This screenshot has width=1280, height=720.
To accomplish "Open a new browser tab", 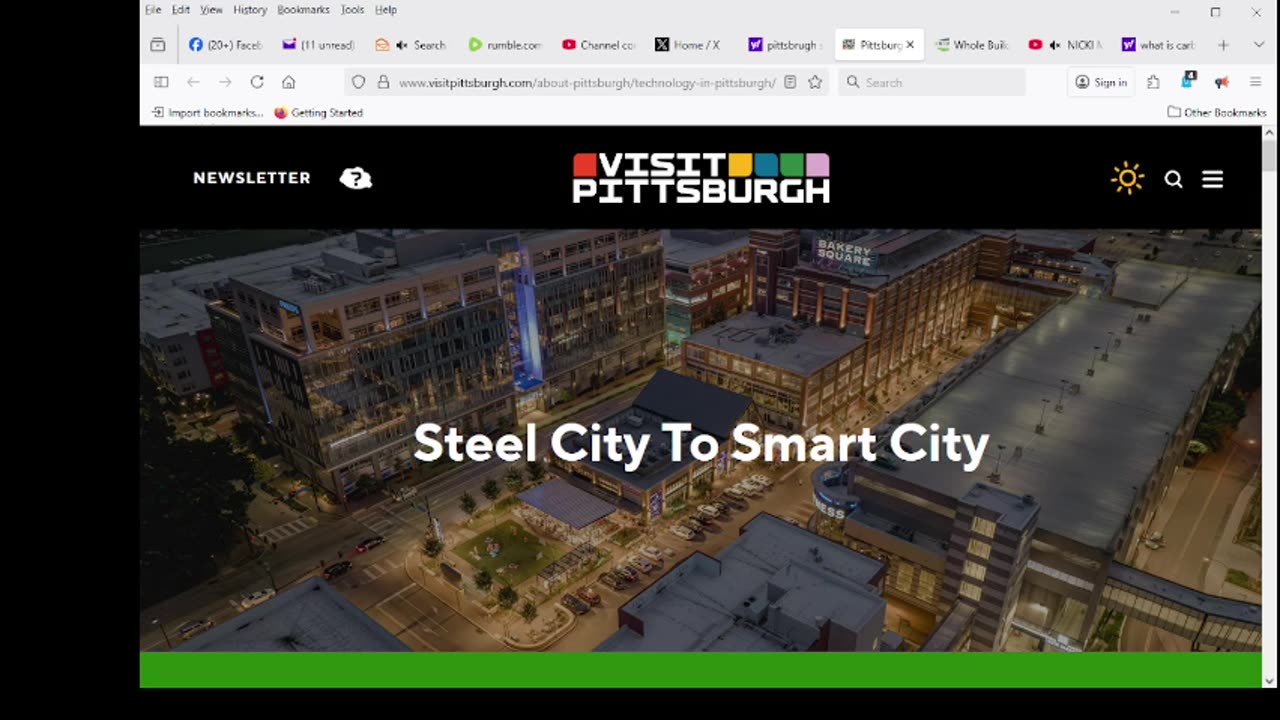I will (1222, 45).
